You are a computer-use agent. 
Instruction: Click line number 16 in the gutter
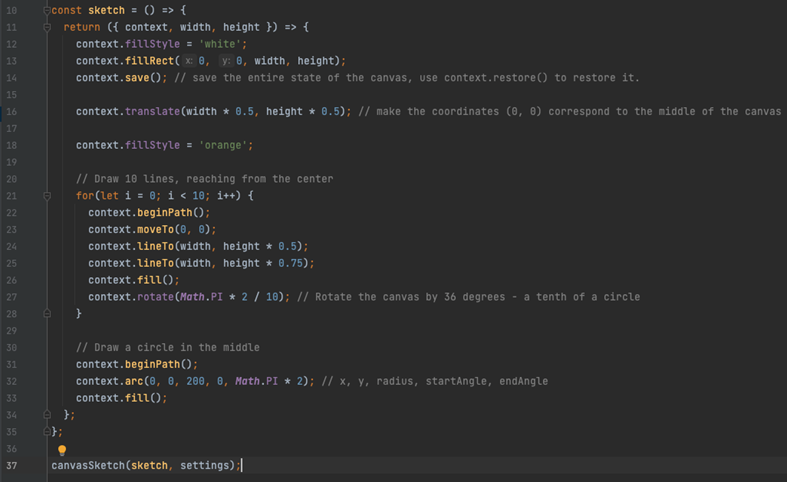click(12, 111)
